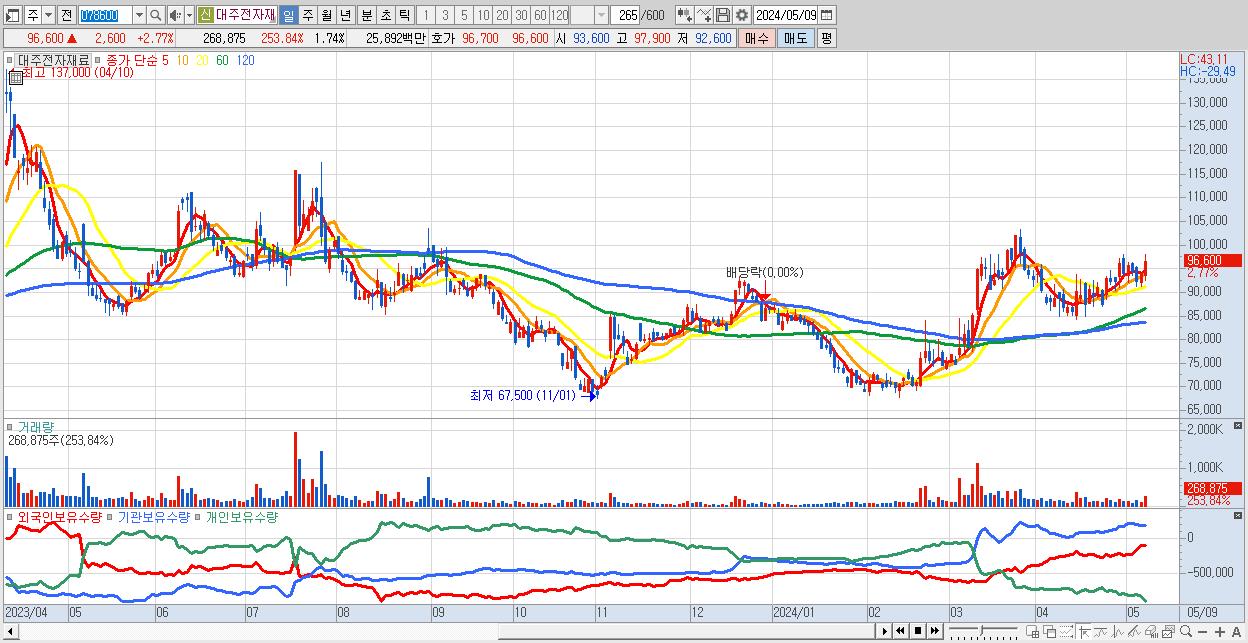This screenshot has width=1248, height=643.
Task: Open stock code history dropdown arrow
Action: coord(139,15)
